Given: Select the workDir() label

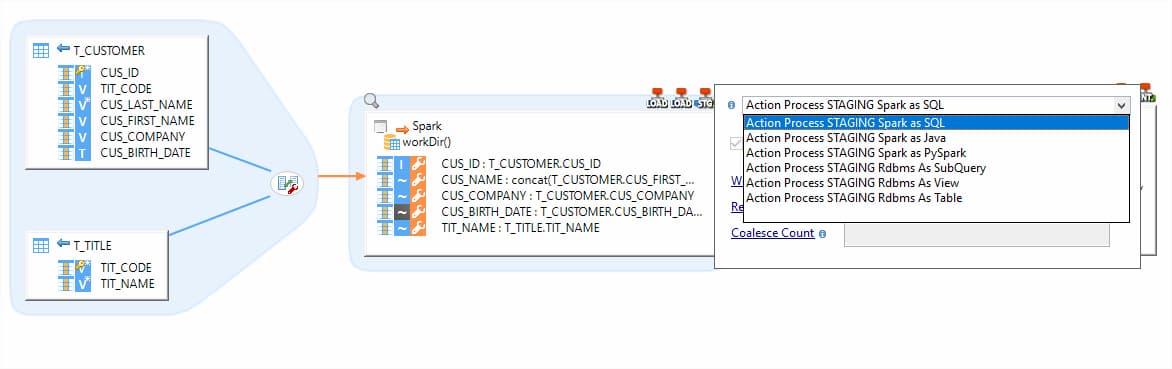Looking at the screenshot, I should 427,142.
